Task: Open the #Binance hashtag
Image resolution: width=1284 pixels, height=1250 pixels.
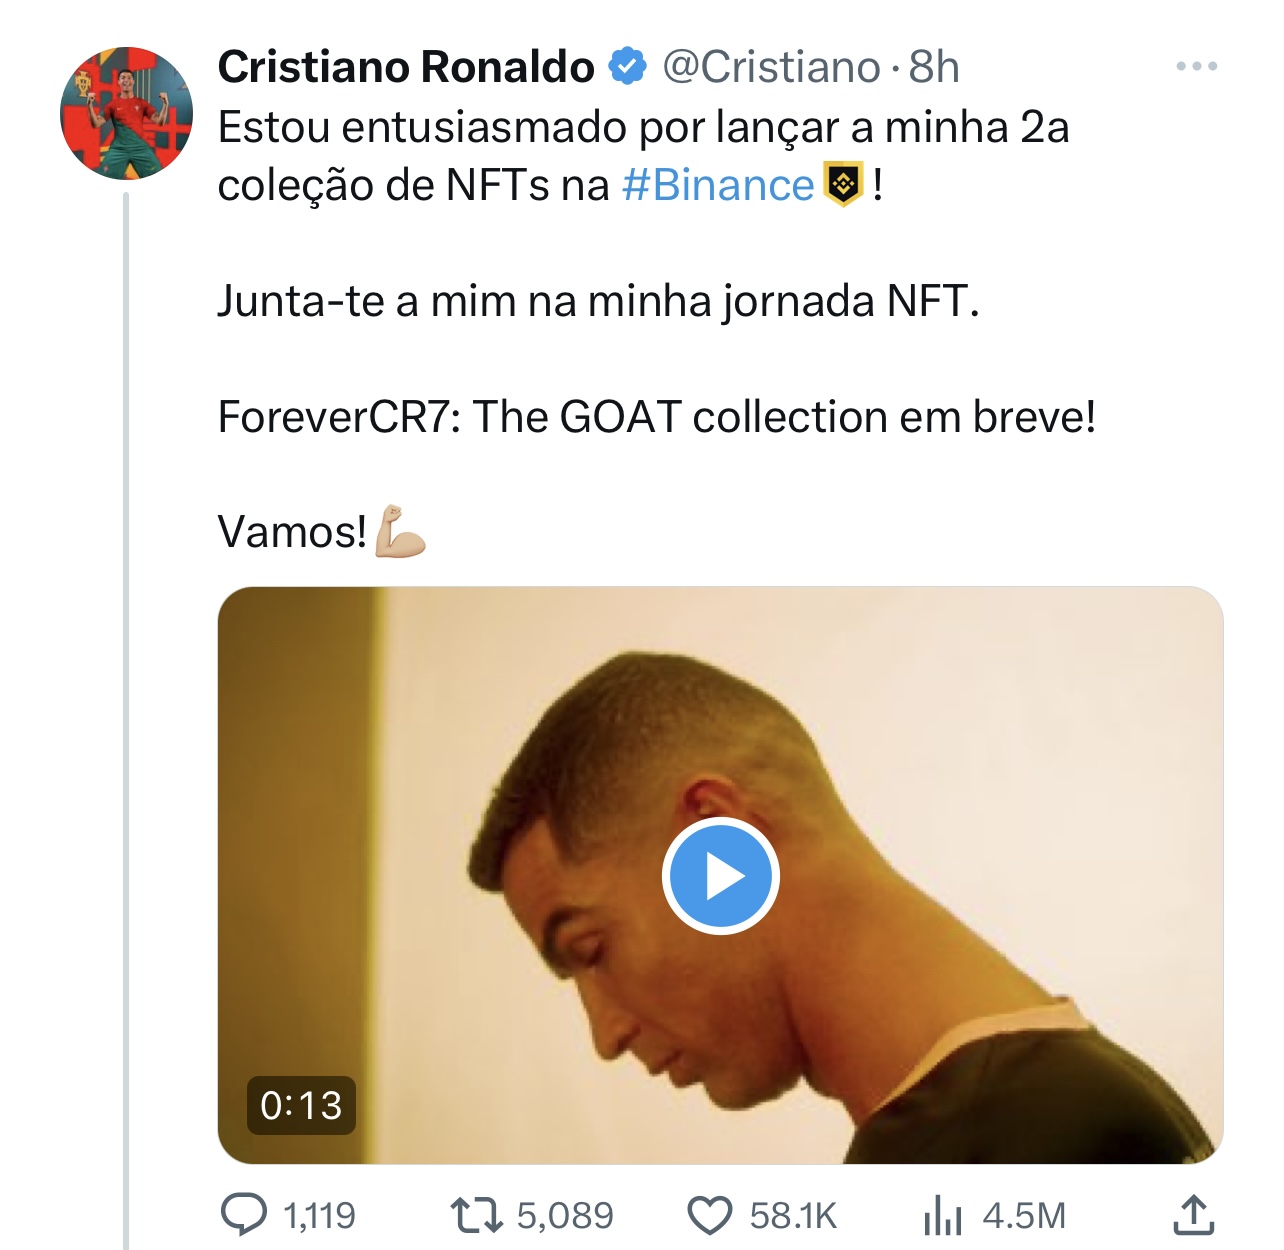Action: point(717,185)
